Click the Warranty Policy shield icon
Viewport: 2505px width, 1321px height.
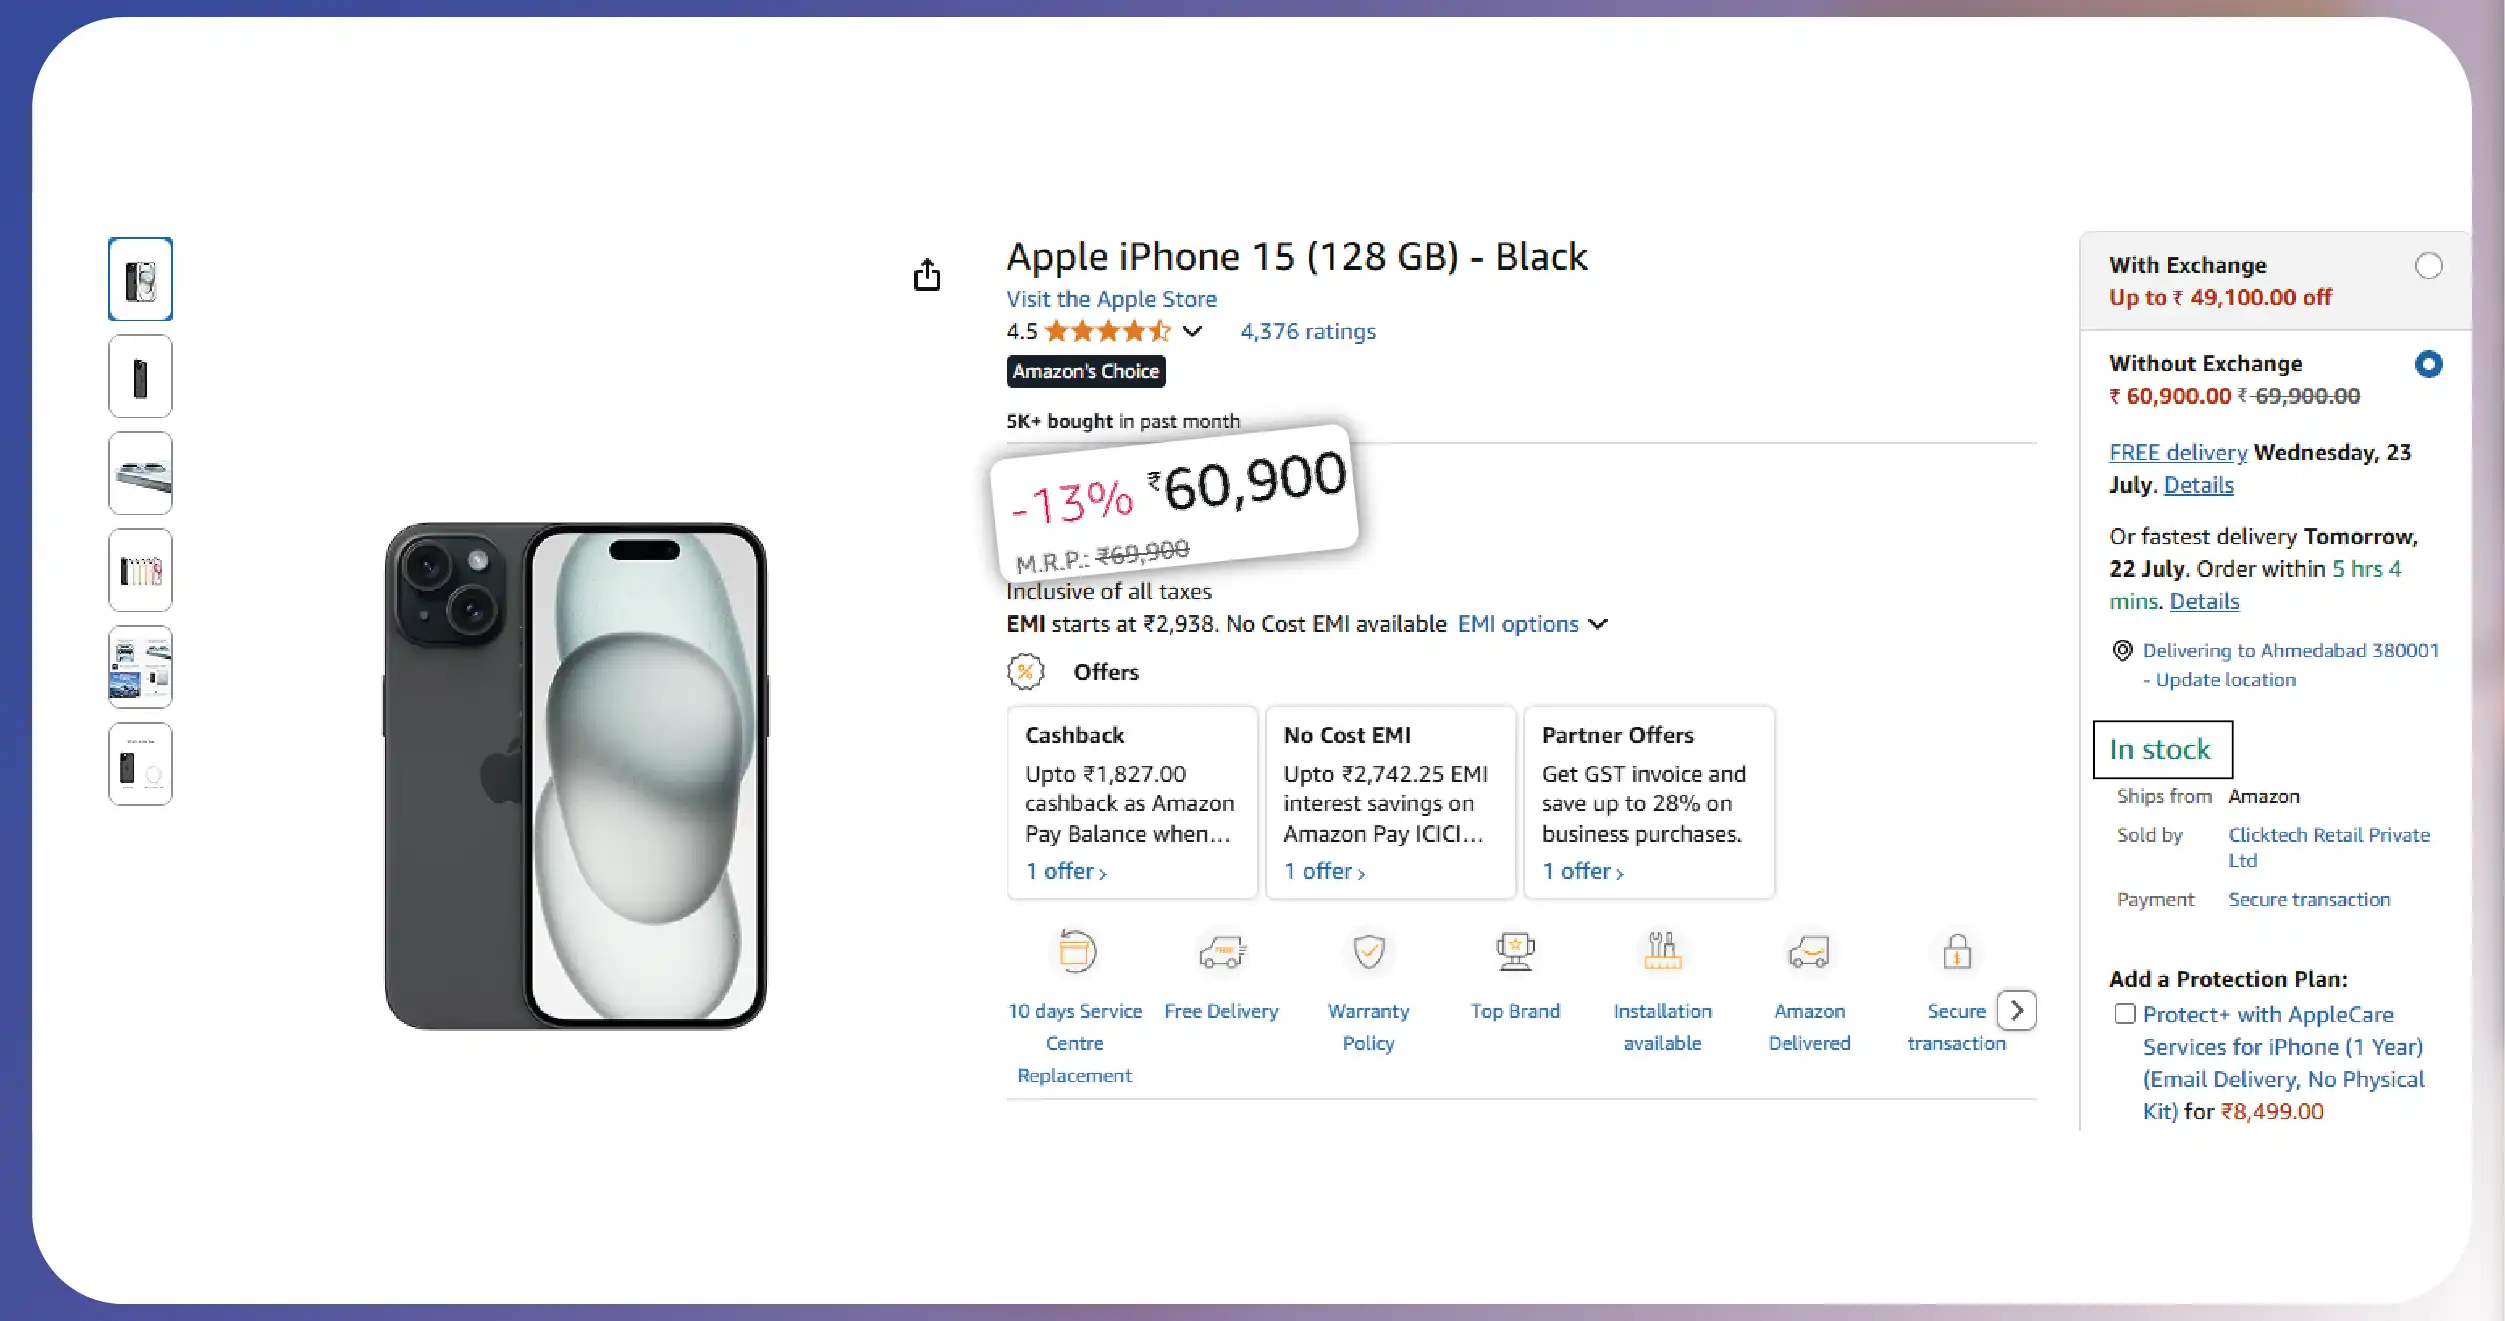pos(1368,951)
